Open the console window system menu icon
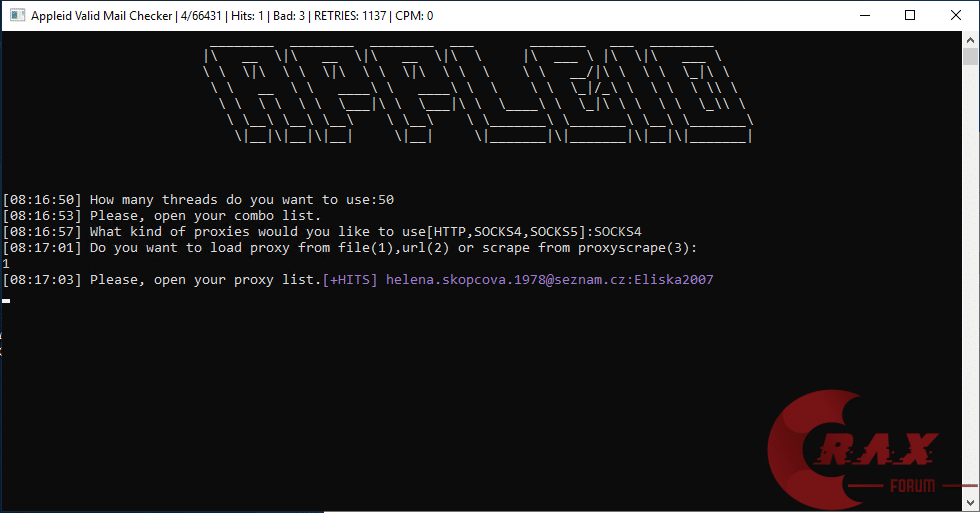The image size is (980, 513). coord(18,16)
